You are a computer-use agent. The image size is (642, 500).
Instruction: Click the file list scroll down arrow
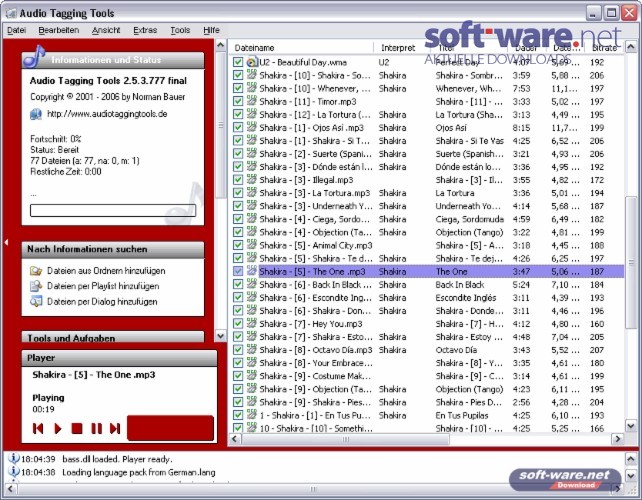pyautogui.click(x=631, y=426)
